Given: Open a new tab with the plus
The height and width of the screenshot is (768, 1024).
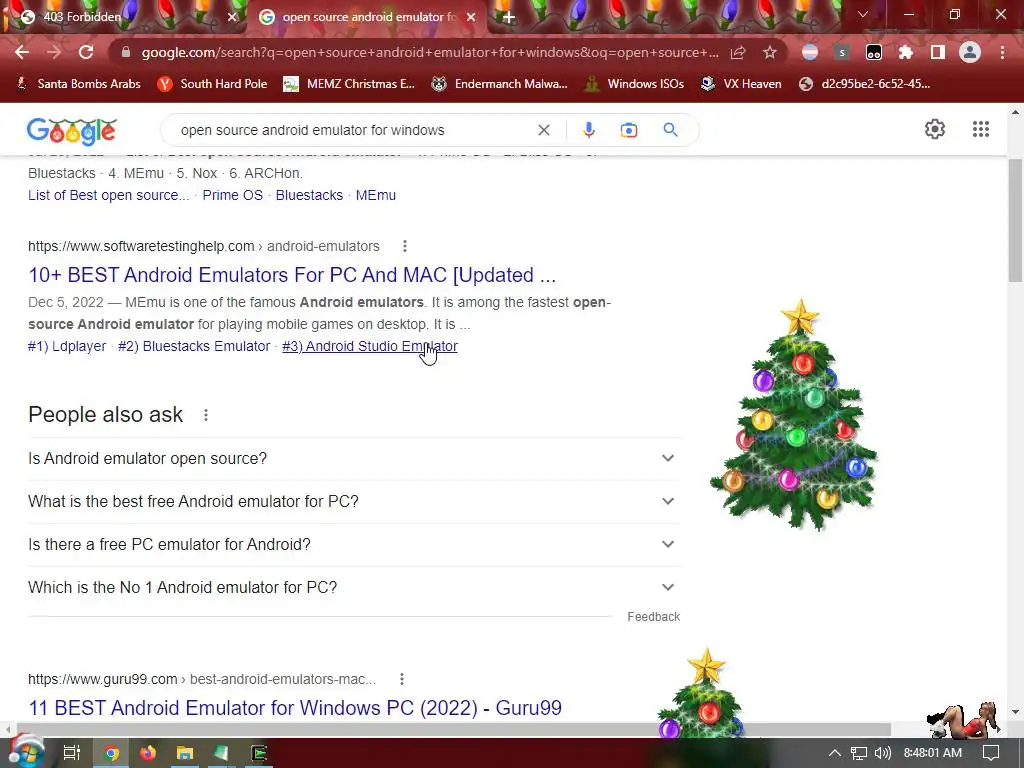Looking at the screenshot, I should click(x=509, y=17).
